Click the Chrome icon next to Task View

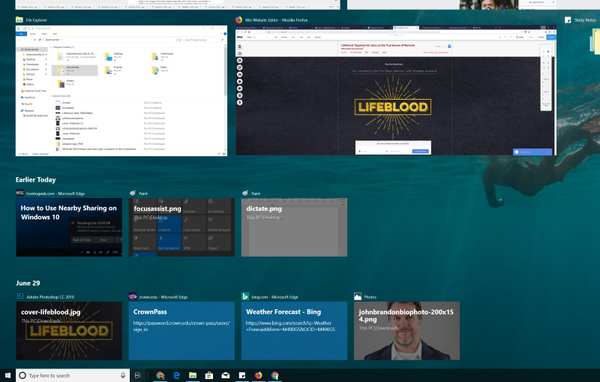pos(160,375)
